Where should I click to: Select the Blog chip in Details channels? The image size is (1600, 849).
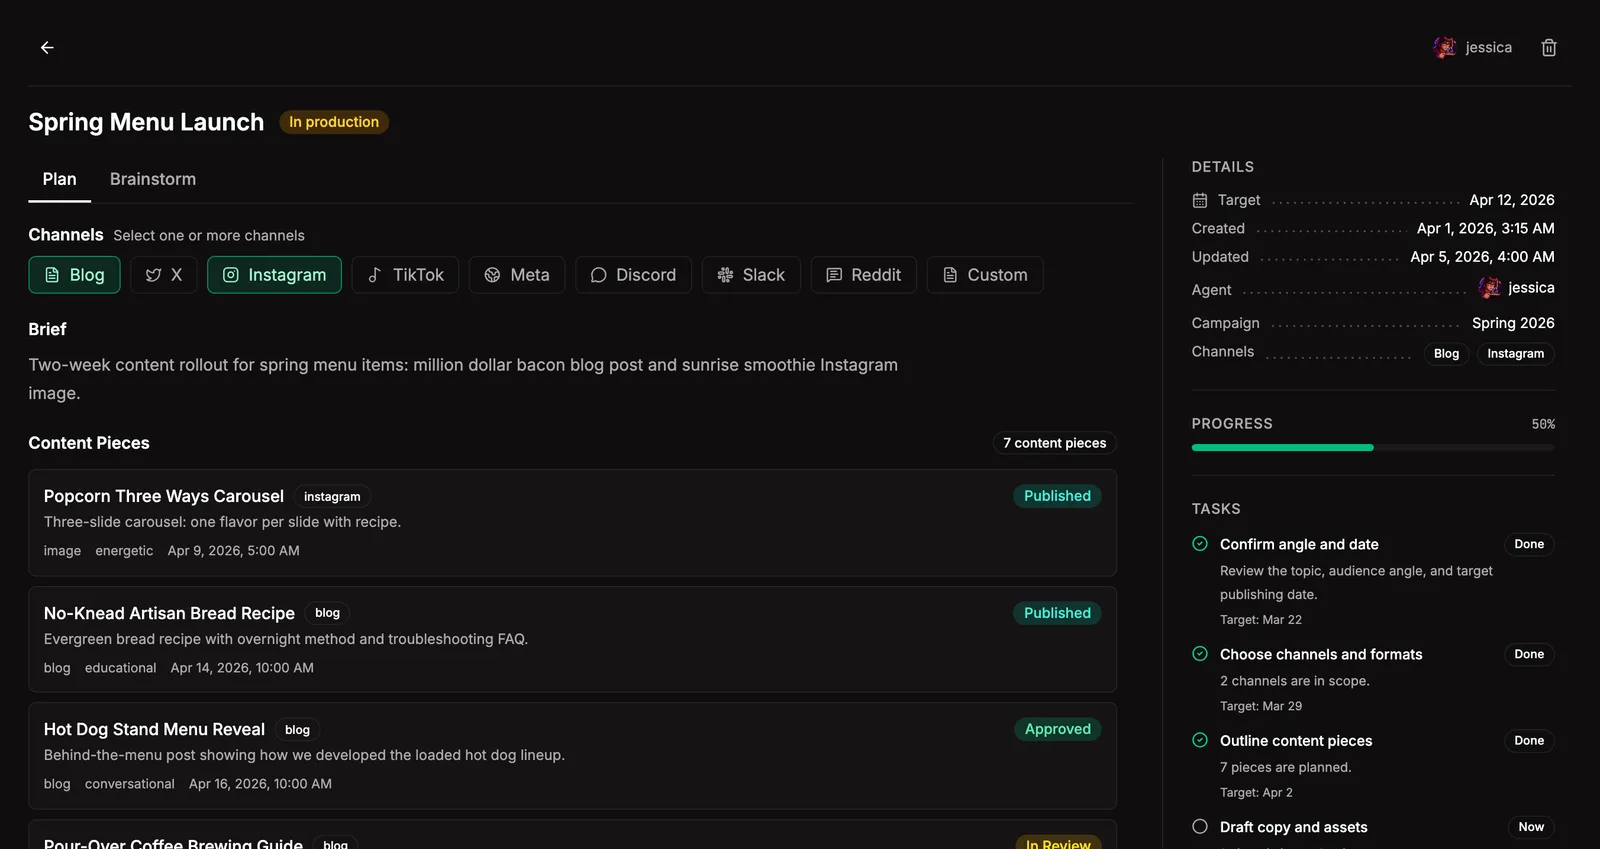click(1446, 354)
